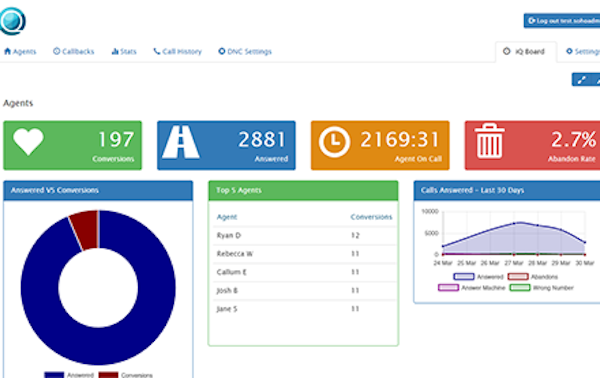Image resolution: width=600 pixels, height=378 pixels.
Task: Select the iQ Board tab
Action: [526, 52]
